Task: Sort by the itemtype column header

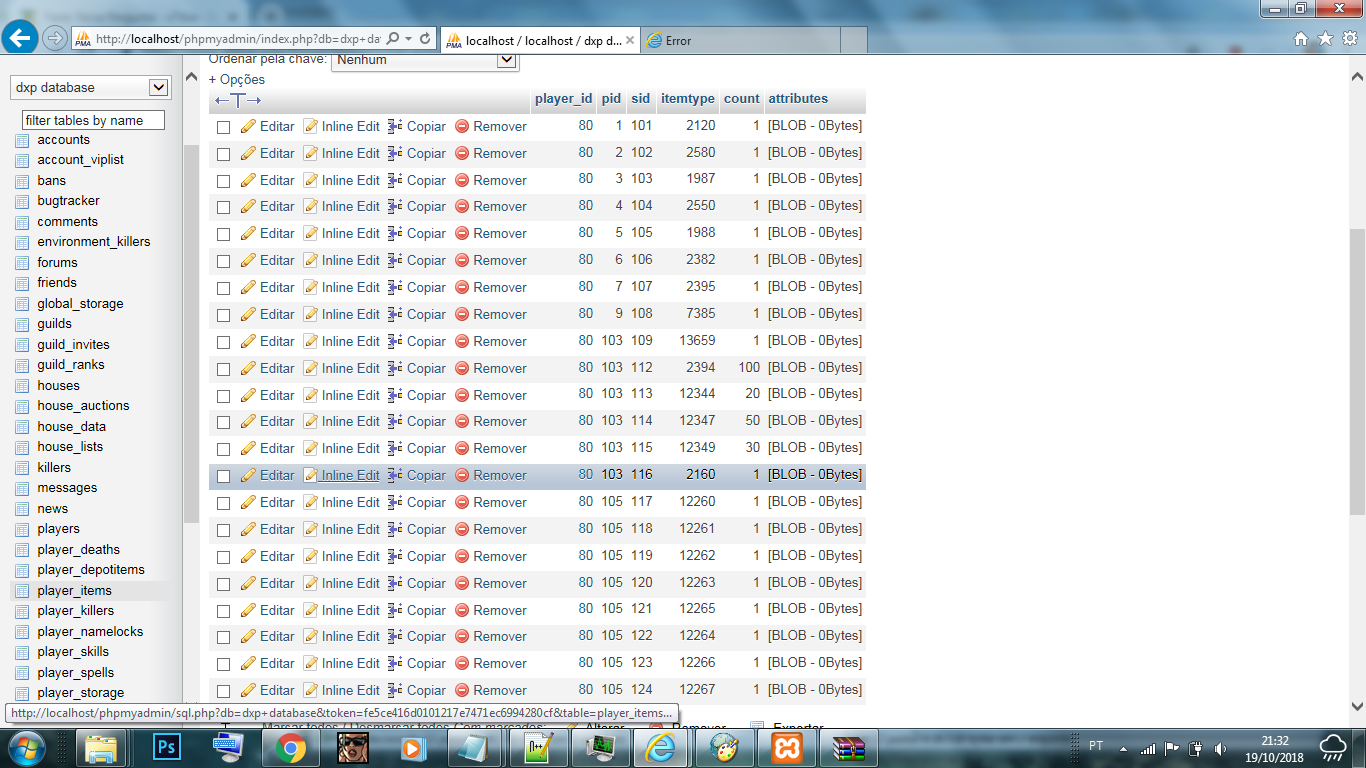Action: pyautogui.click(x=687, y=99)
